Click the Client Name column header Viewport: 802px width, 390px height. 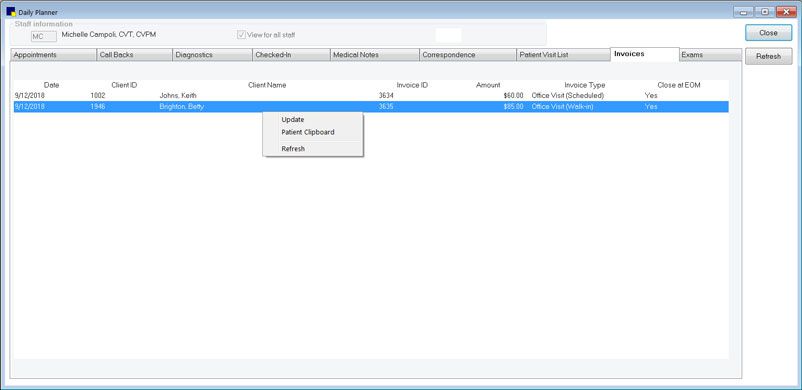tap(267, 85)
